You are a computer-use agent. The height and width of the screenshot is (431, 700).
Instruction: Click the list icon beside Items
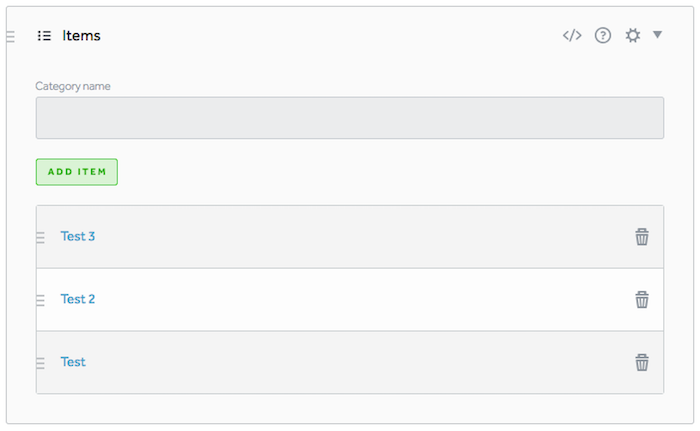44,36
